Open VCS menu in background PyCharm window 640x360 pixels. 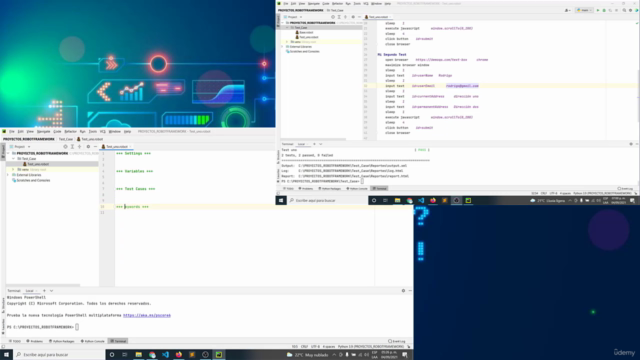[366, 4]
